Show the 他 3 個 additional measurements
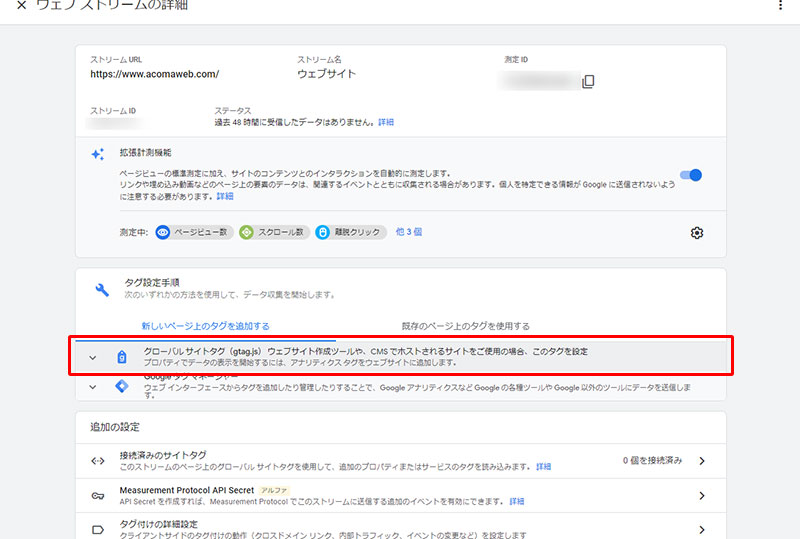The height and width of the screenshot is (539, 800). (409, 232)
